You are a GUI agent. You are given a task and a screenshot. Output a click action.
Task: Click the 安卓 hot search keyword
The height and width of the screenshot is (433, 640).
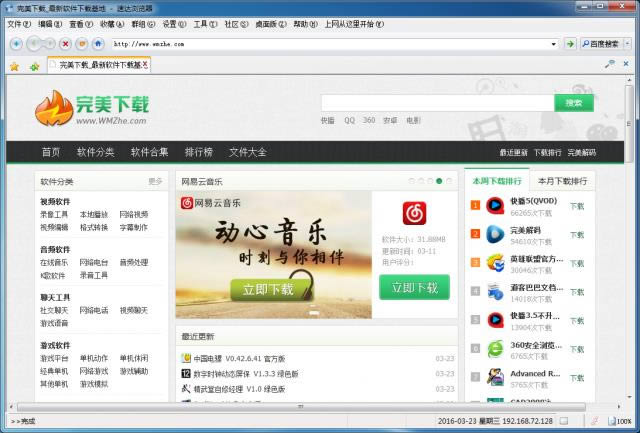tap(390, 120)
